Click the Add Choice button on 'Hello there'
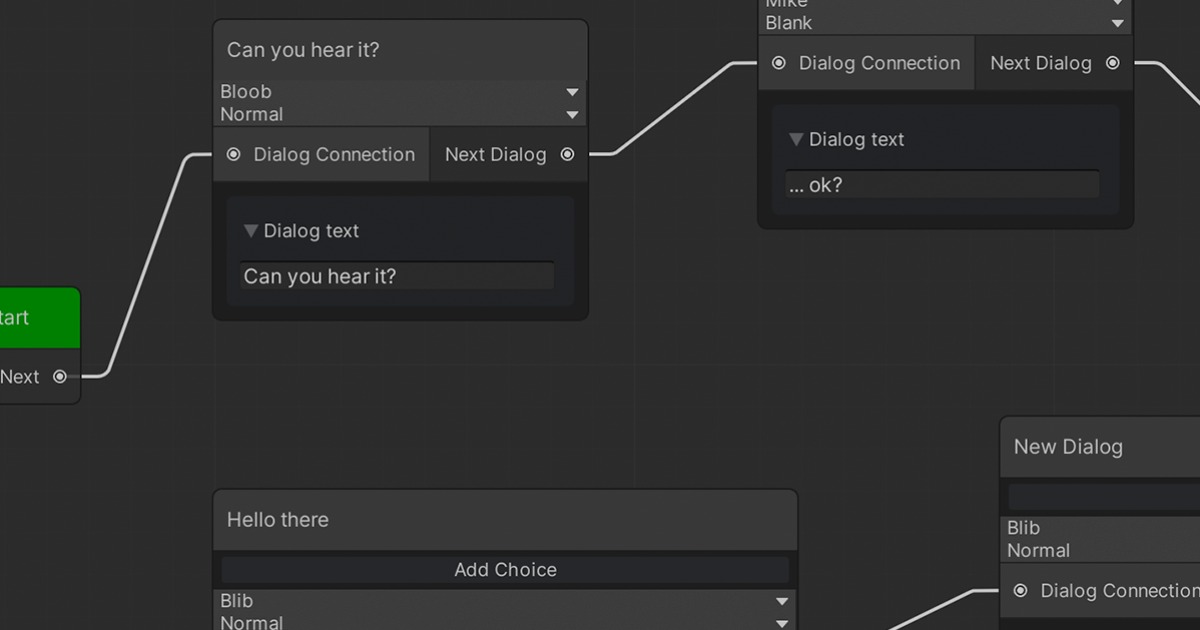The image size is (1200, 630). (x=505, y=569)
